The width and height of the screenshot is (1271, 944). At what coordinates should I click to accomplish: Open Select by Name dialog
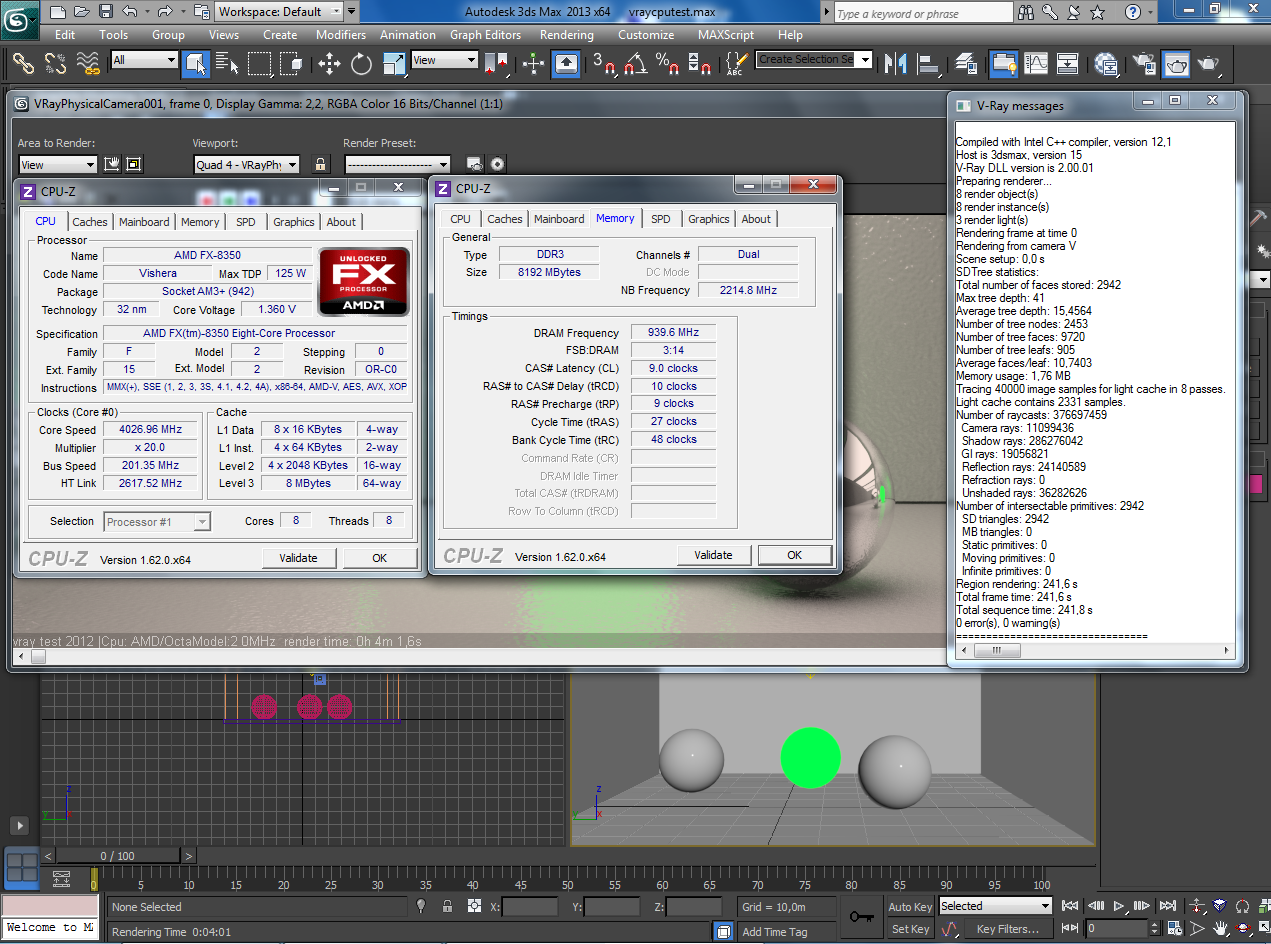coord(227,64)
